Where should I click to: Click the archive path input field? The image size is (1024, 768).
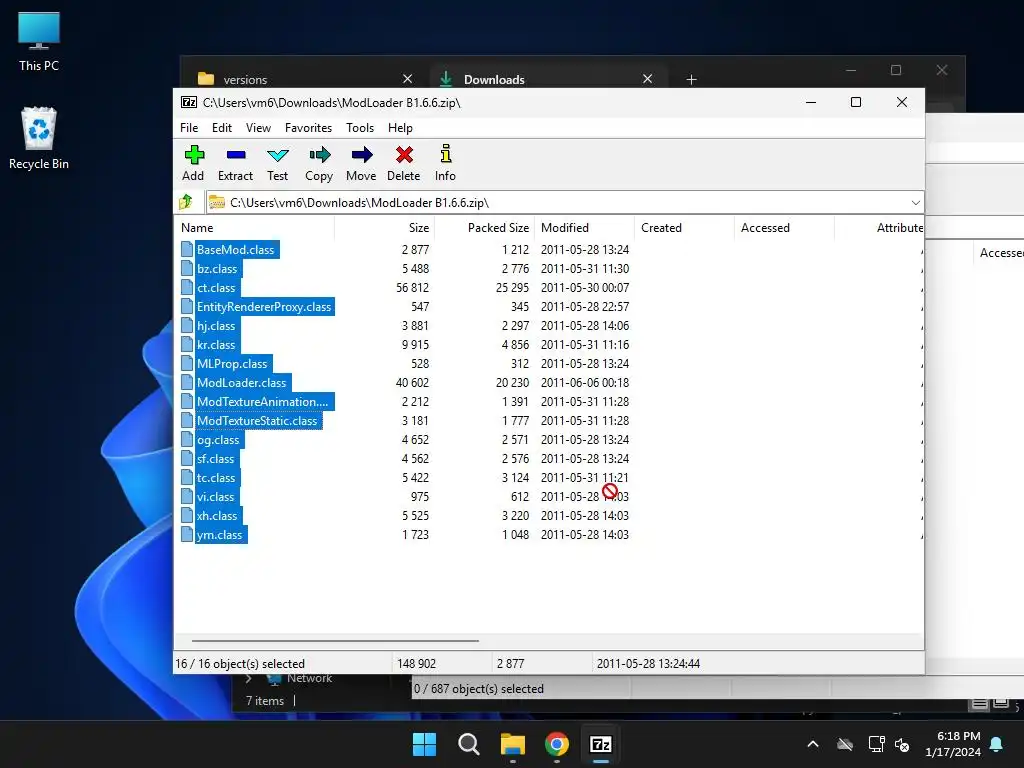(x=565, y=202)
